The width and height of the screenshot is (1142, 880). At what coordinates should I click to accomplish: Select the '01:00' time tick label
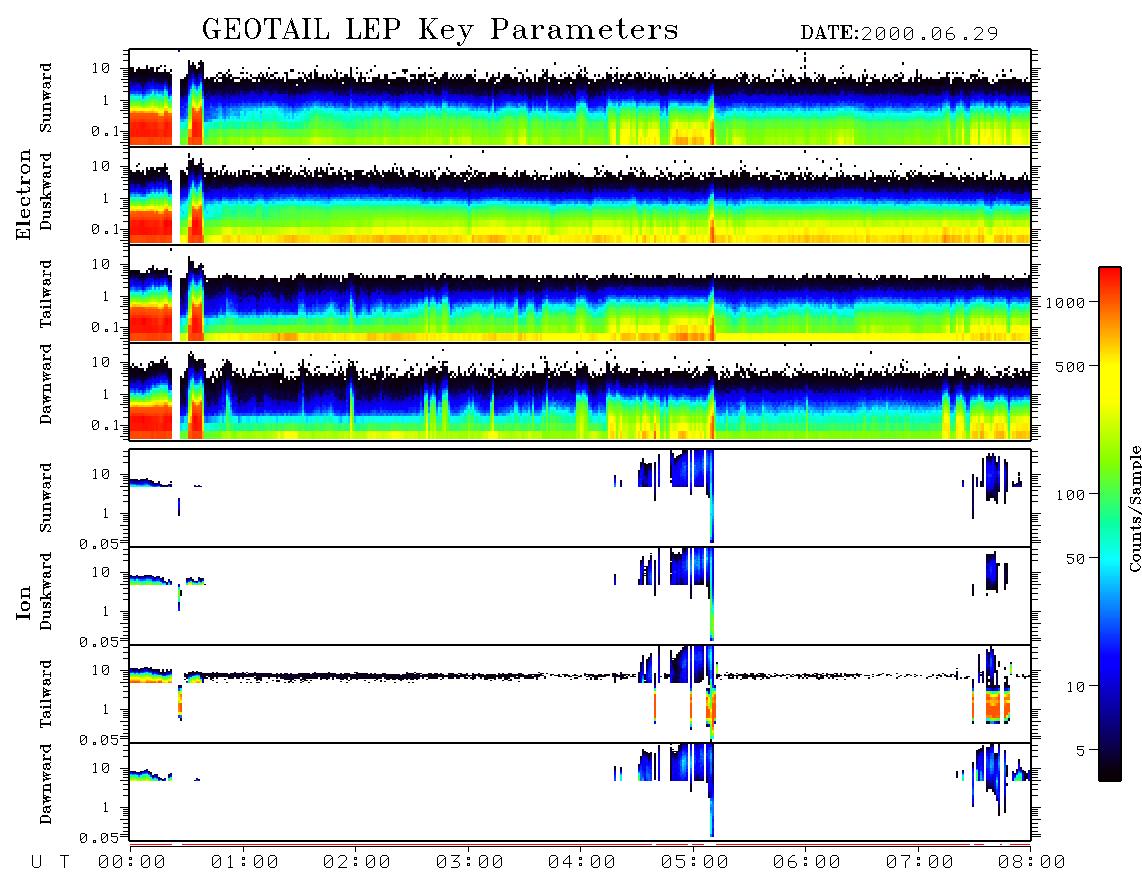coord(245,863)
